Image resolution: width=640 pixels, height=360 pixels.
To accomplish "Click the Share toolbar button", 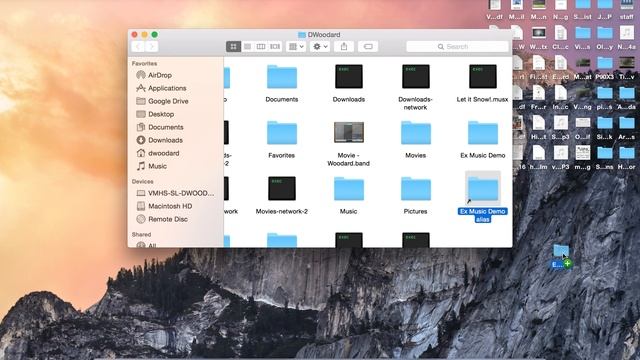I will point(344,47).
